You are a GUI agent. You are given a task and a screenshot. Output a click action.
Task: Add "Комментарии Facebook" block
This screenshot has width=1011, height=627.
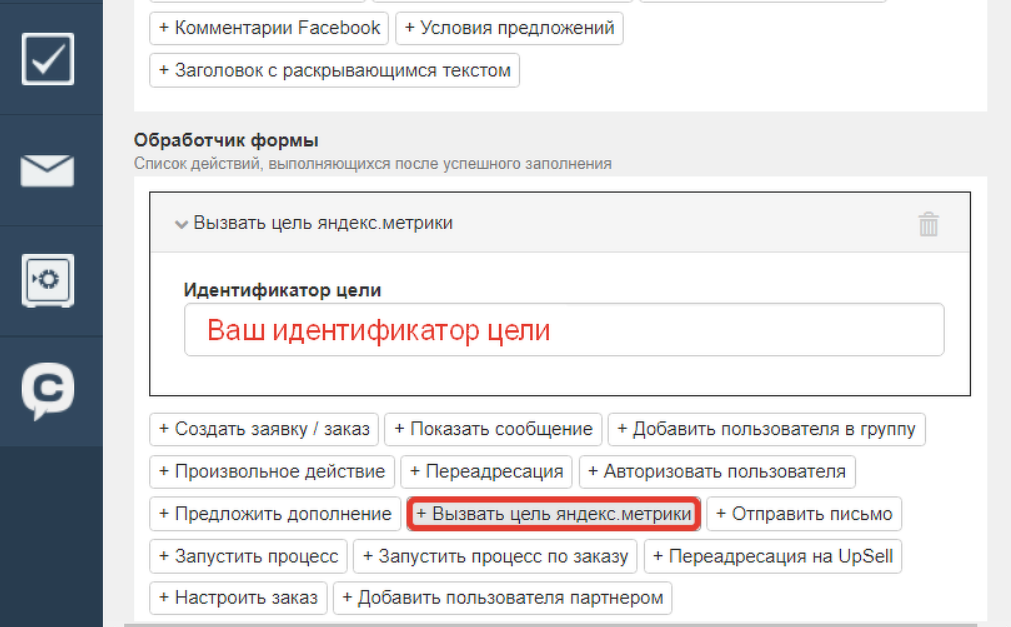(269, 28)
